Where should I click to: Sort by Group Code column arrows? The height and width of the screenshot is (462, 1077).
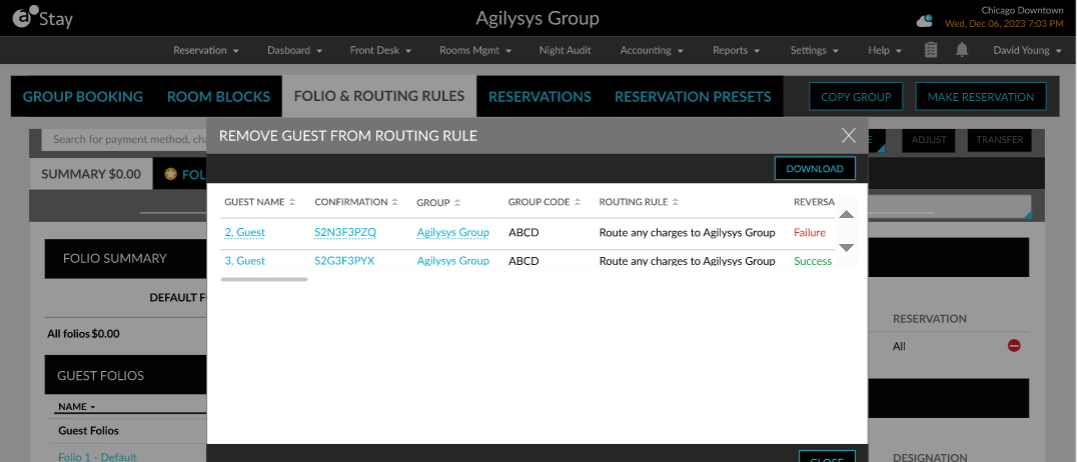click(578, 203)
